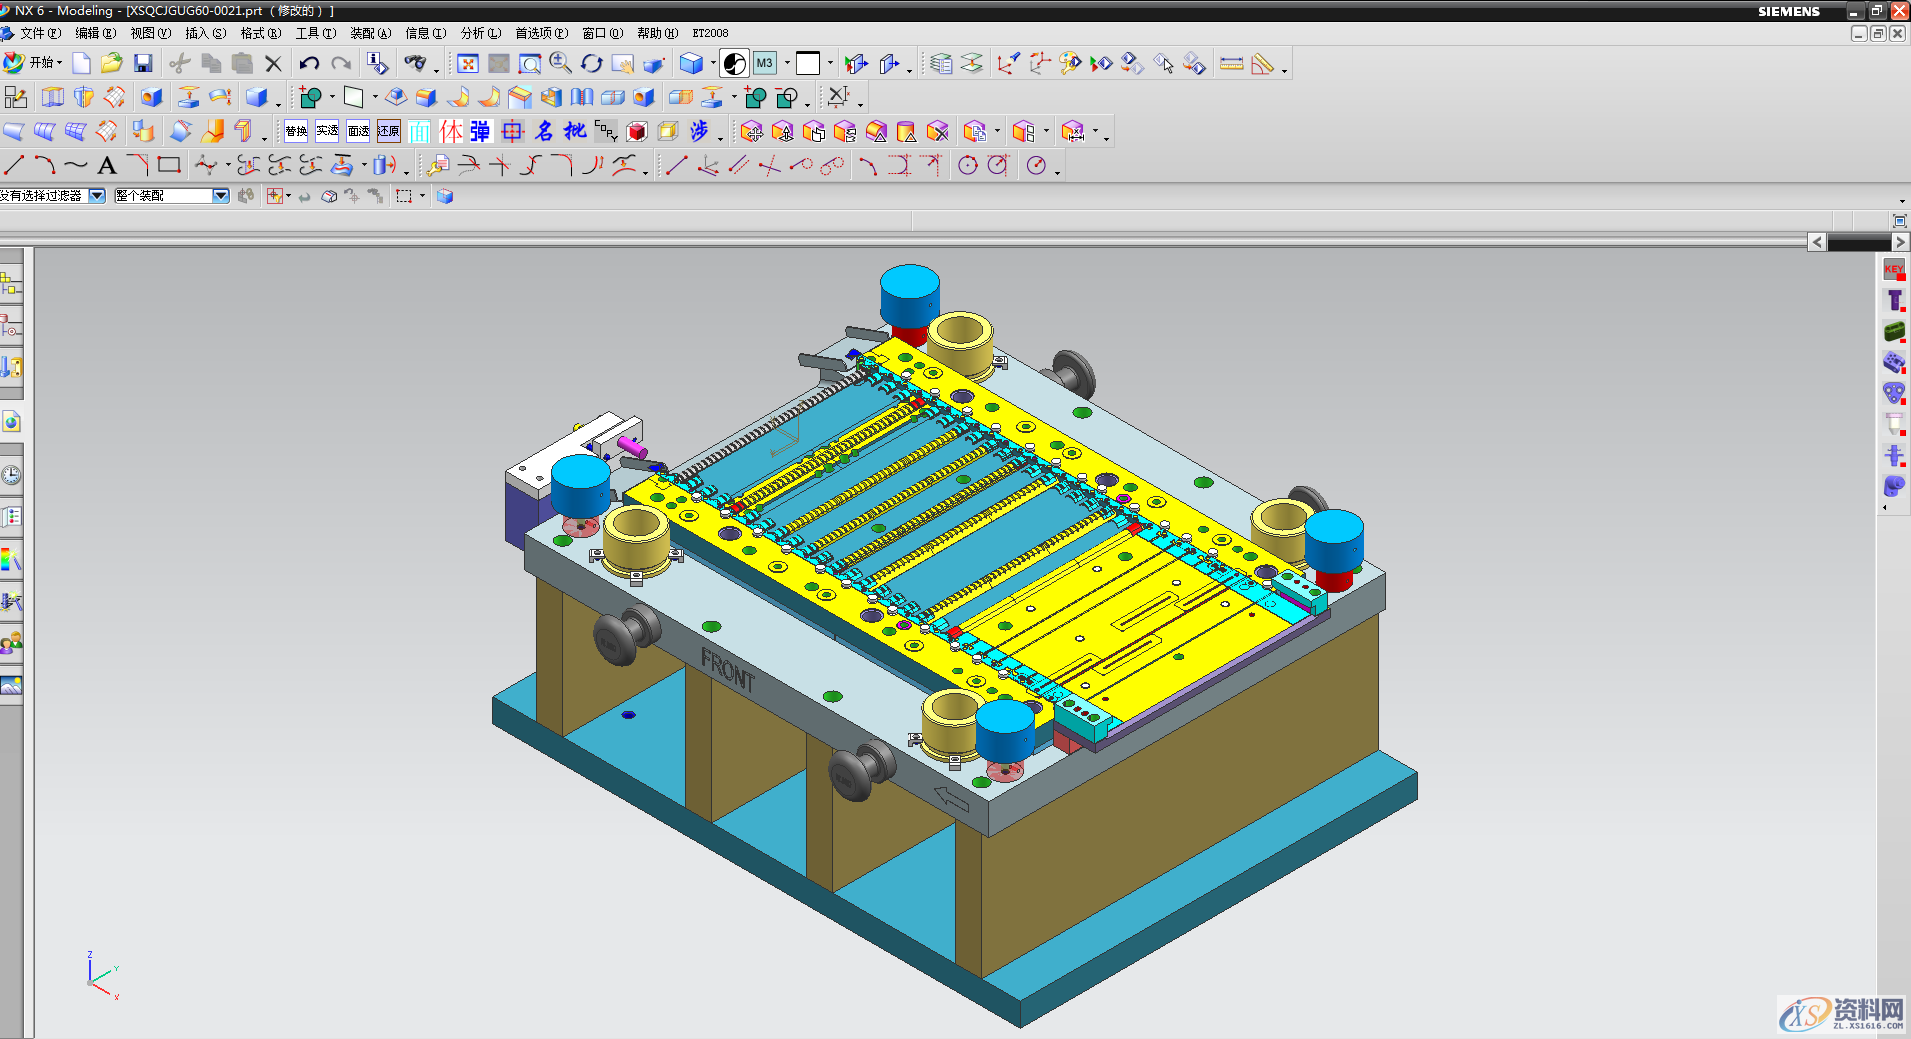This screenshot has width=1911, height=1039.
Task: Select the Fit view icon
Action: (467, 64)
